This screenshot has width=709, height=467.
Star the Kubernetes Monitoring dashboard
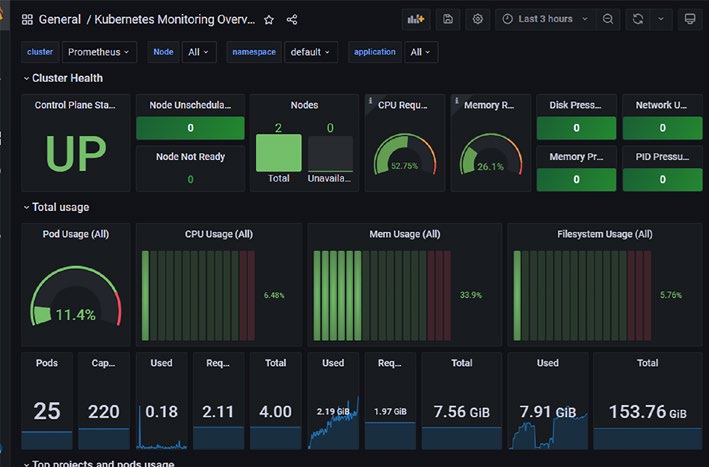[x=269, y=19]
